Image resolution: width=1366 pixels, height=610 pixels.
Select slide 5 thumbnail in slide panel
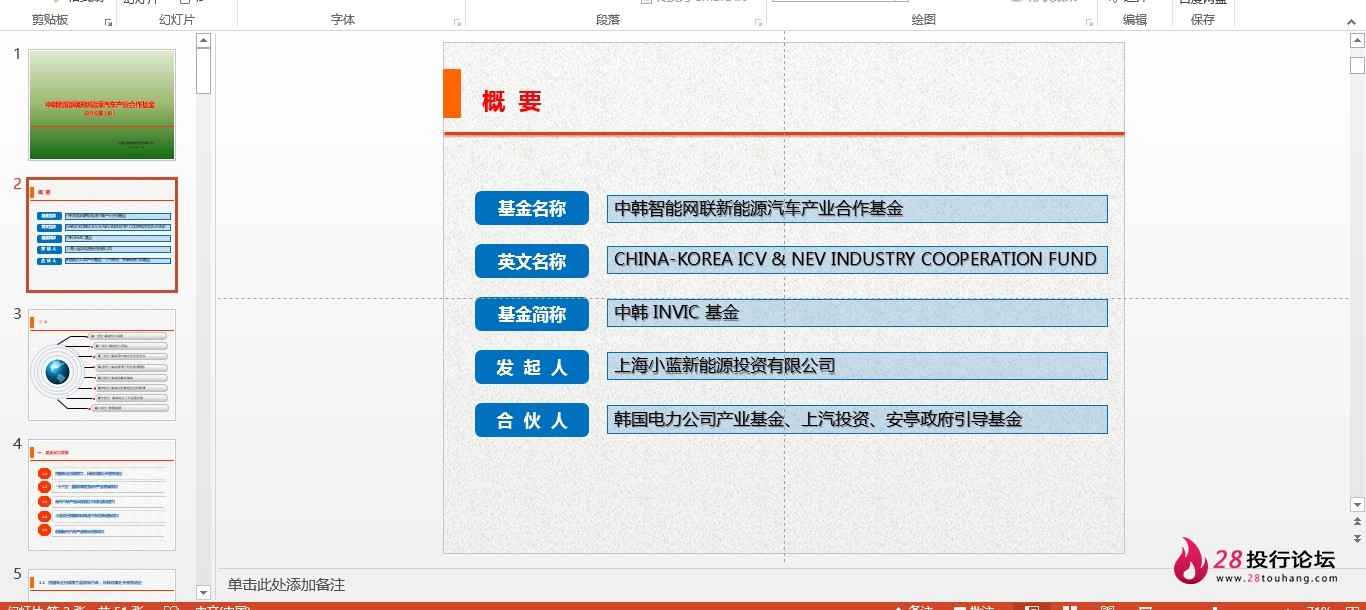tap(102, 585)
